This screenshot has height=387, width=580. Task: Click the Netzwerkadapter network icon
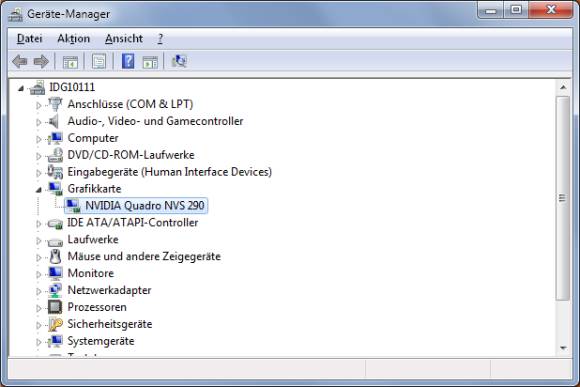coord(55,291)
